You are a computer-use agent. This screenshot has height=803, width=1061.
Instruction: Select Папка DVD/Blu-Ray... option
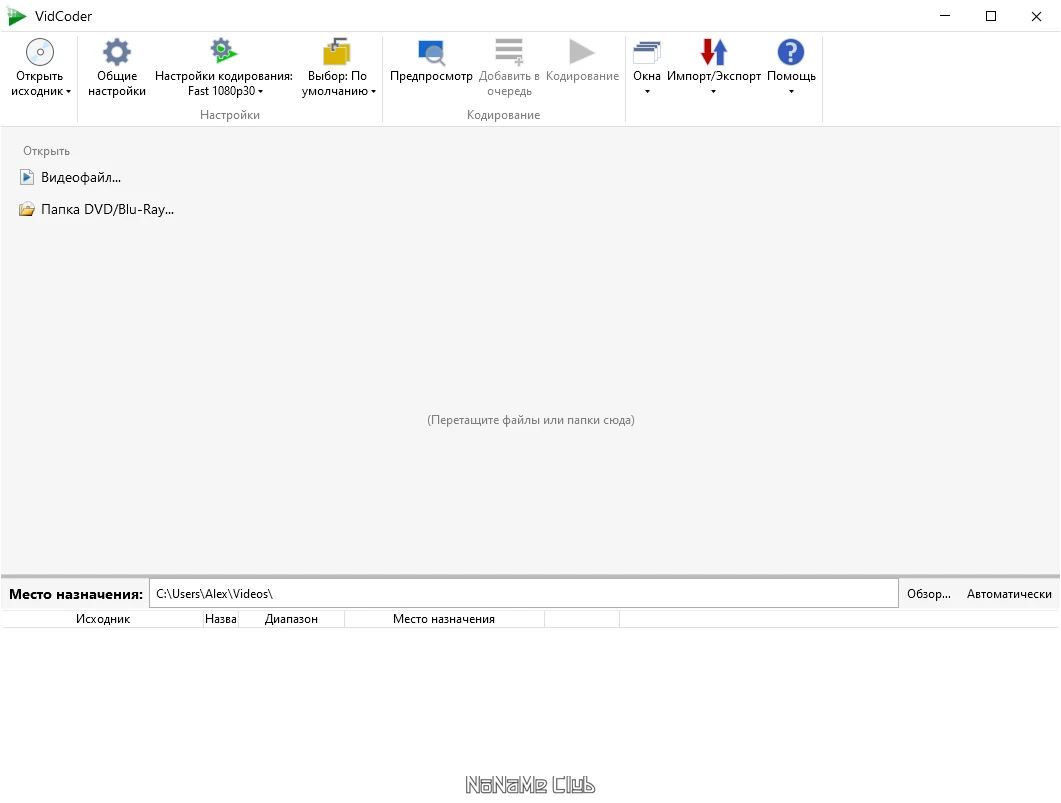click(x=107, y=209)
